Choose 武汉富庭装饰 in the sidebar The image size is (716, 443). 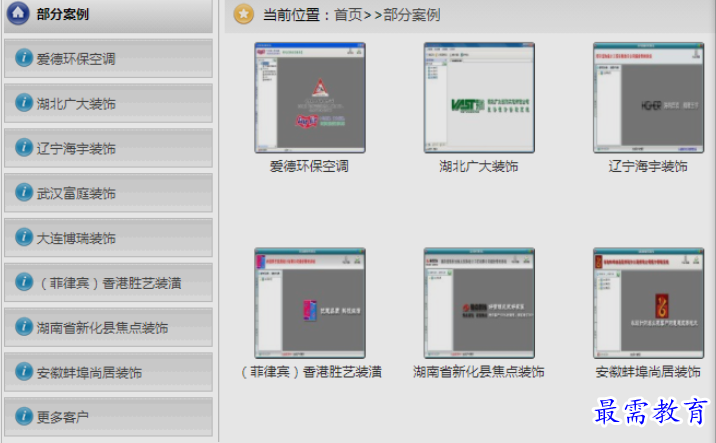pyautogui.click(x=108, y=193)
